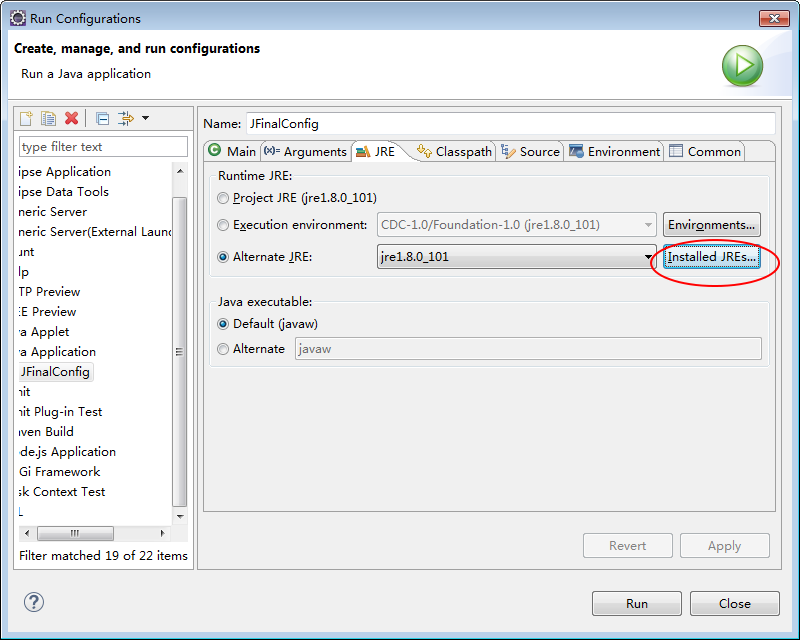Select the Execution environment radio button
Viewport: 800px width, 640px height.
coord(223,225)
